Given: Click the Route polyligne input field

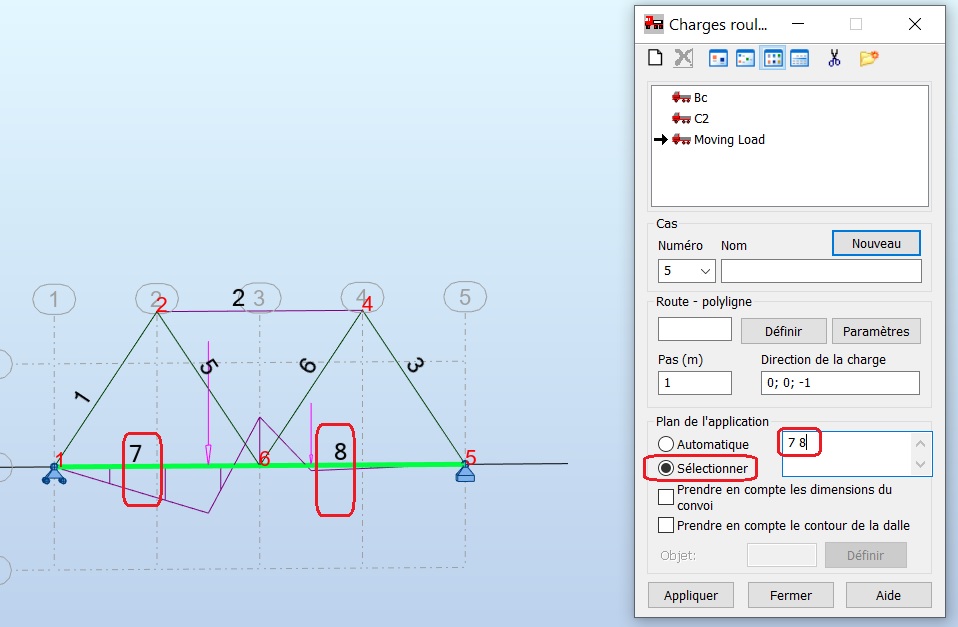Looking at the screenshot, I should [695, 329].
